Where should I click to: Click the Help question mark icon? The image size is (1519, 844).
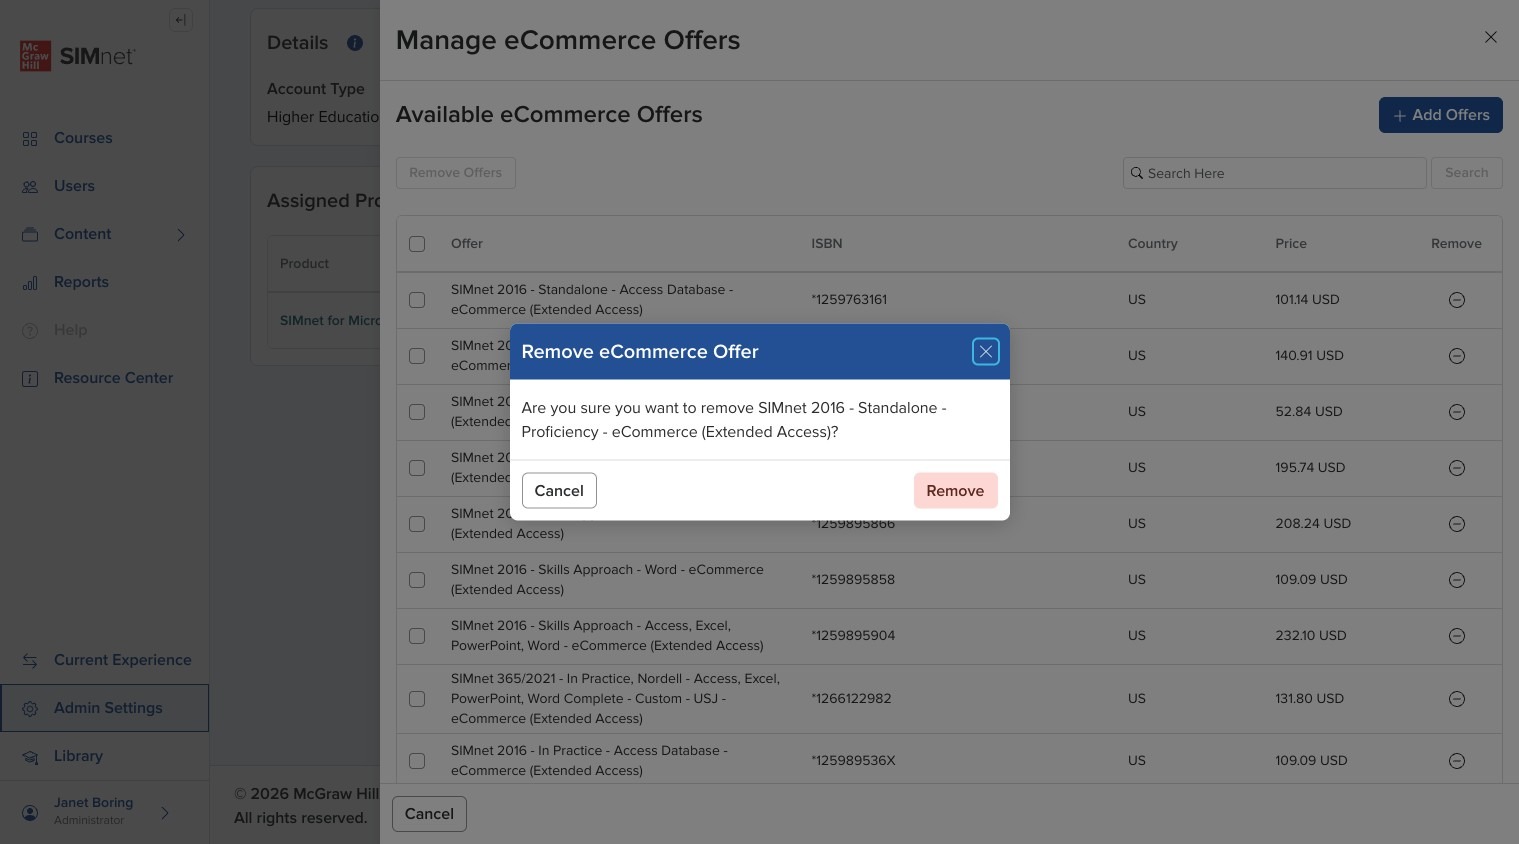(30, 331)
